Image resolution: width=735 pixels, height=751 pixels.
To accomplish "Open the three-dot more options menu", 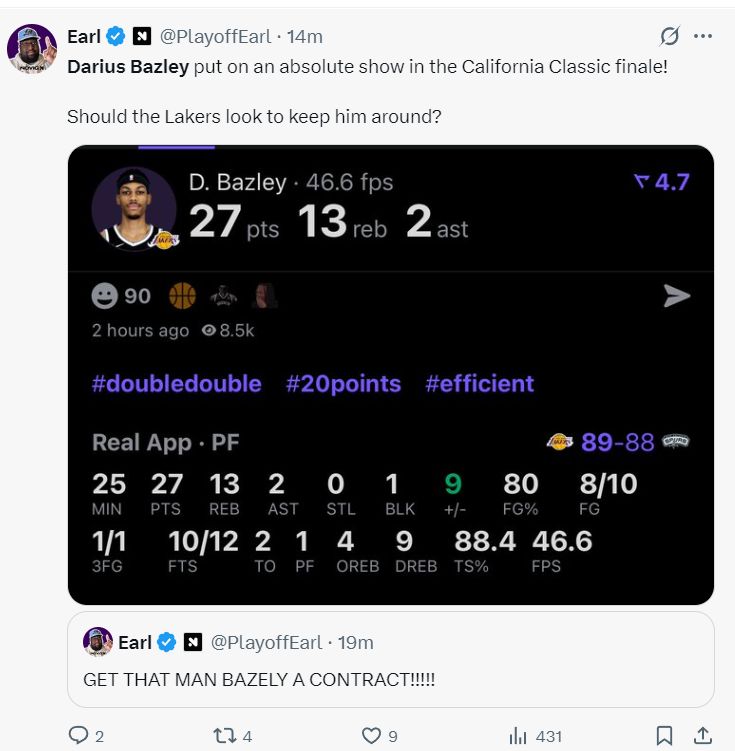I will click(x=703, y=36).
